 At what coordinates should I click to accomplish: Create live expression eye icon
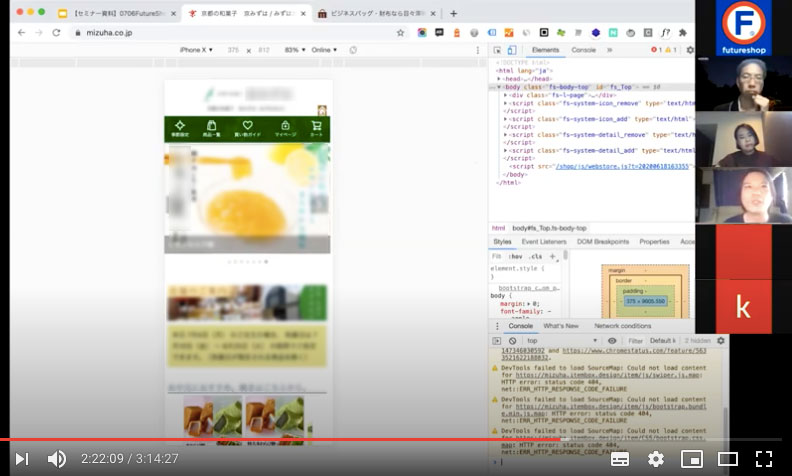[x=612, y=341]
